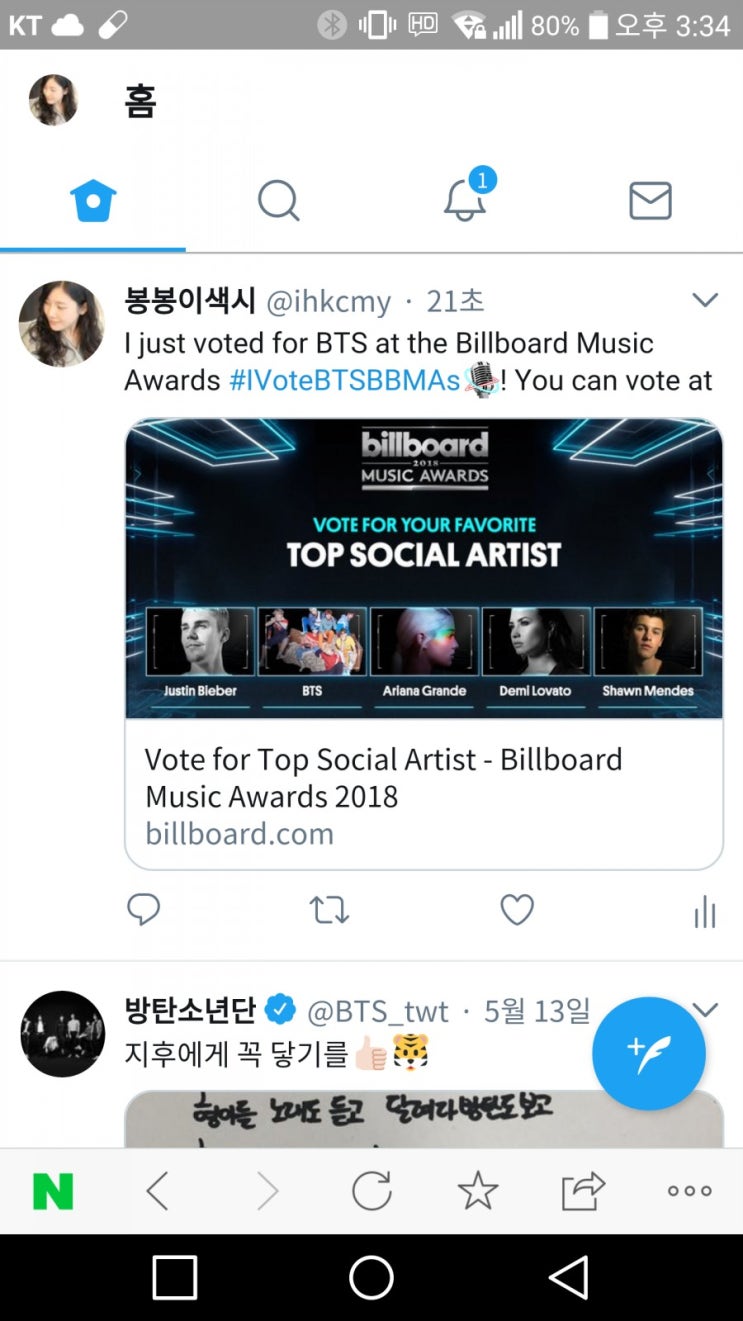Reply to the BTS vote tweet
Image resolution: width=743 pixels, height=1321 pixels.
[144, 909]
